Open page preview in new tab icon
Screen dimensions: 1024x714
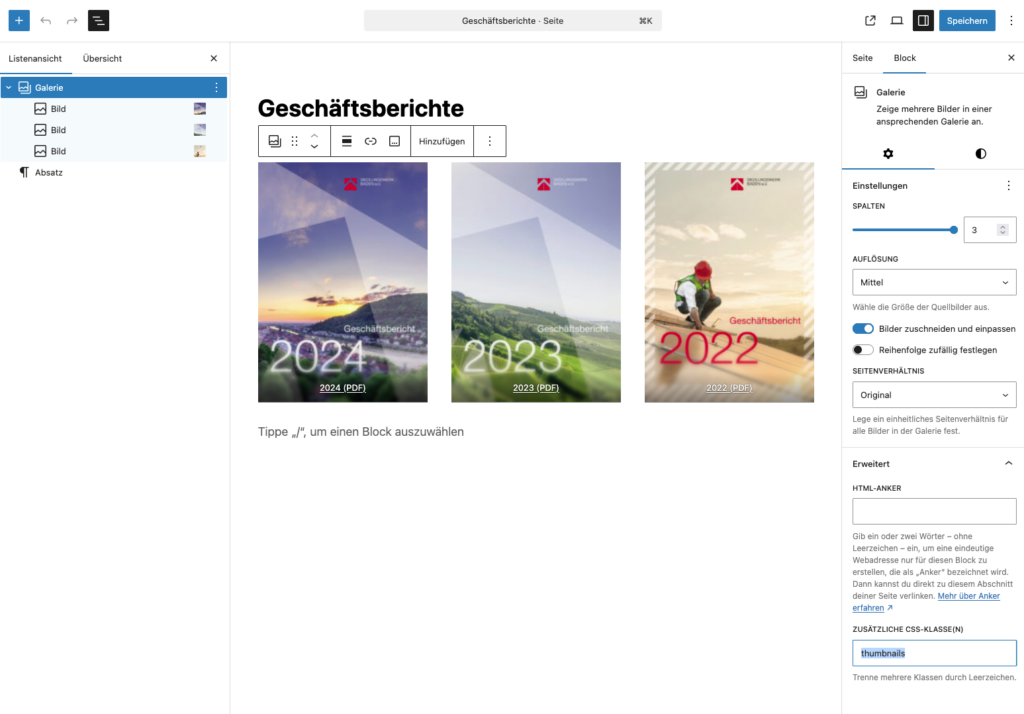tap(870, 20)
